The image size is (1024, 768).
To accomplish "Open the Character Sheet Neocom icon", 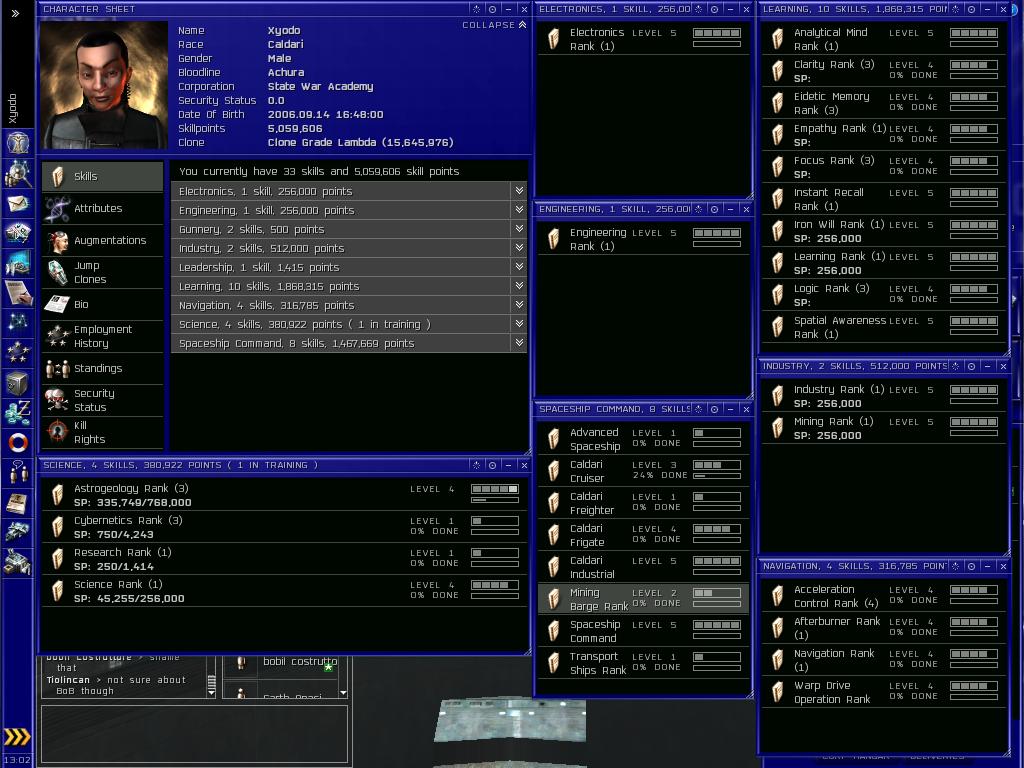I will pyautogui.click(x=18, y=142).
